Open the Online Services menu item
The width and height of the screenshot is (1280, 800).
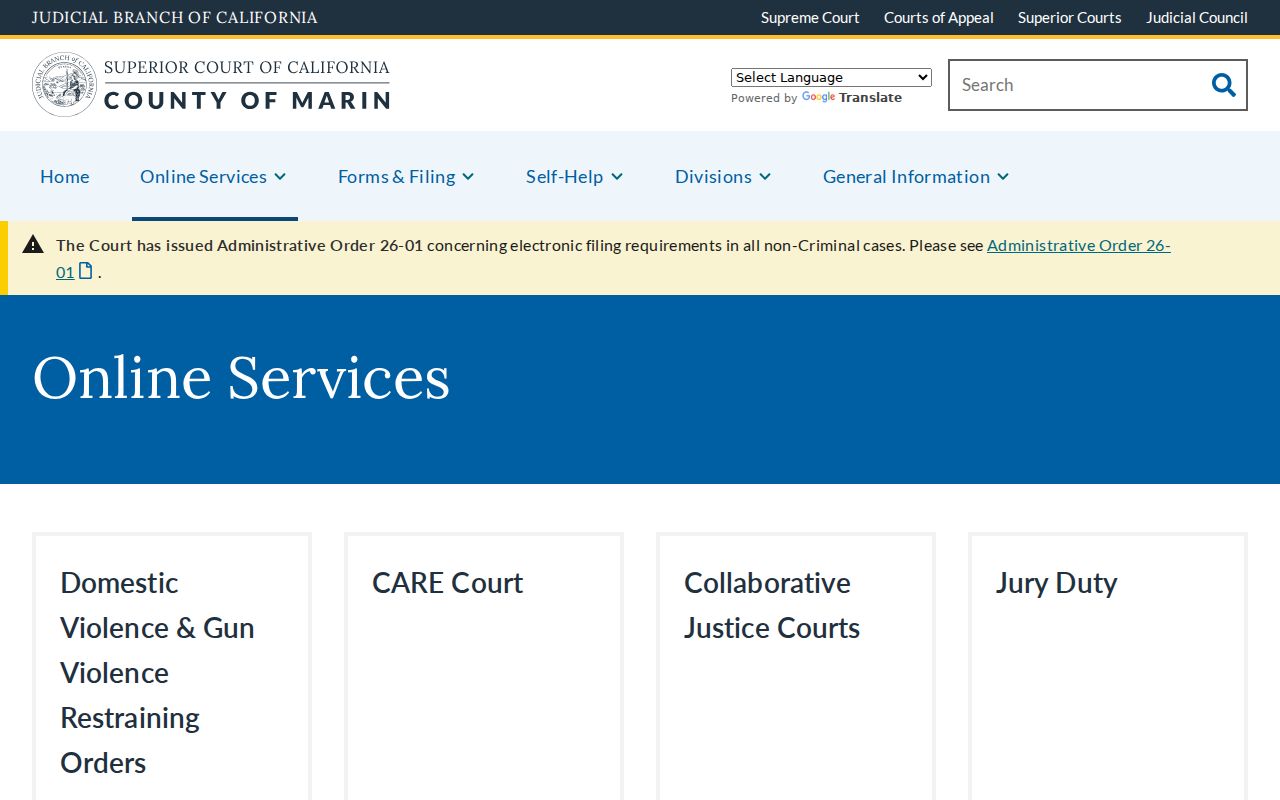pyautogui.click(x=203, y=176)
